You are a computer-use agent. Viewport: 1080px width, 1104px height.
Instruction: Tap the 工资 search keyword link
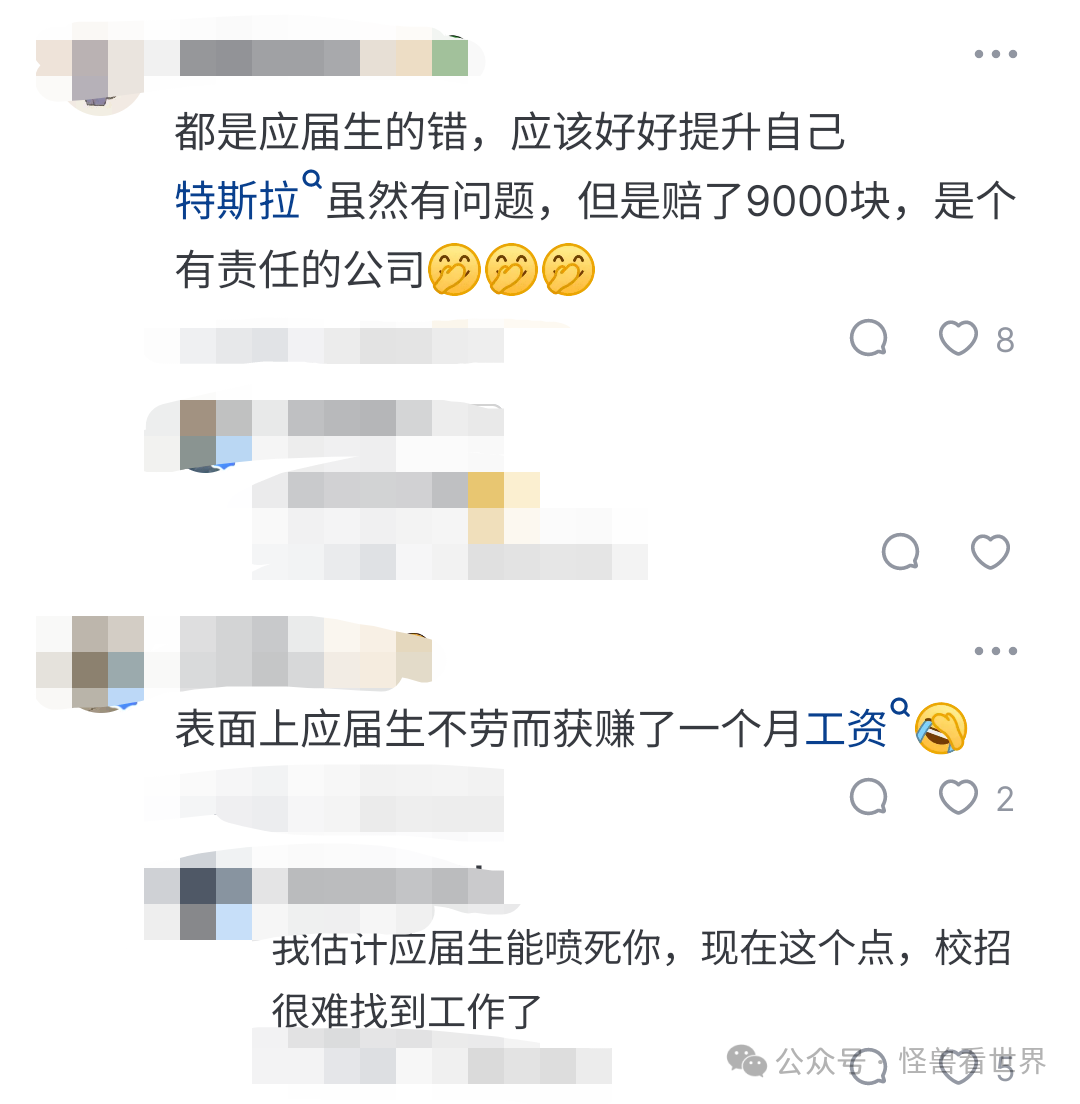tap(846, 729)
